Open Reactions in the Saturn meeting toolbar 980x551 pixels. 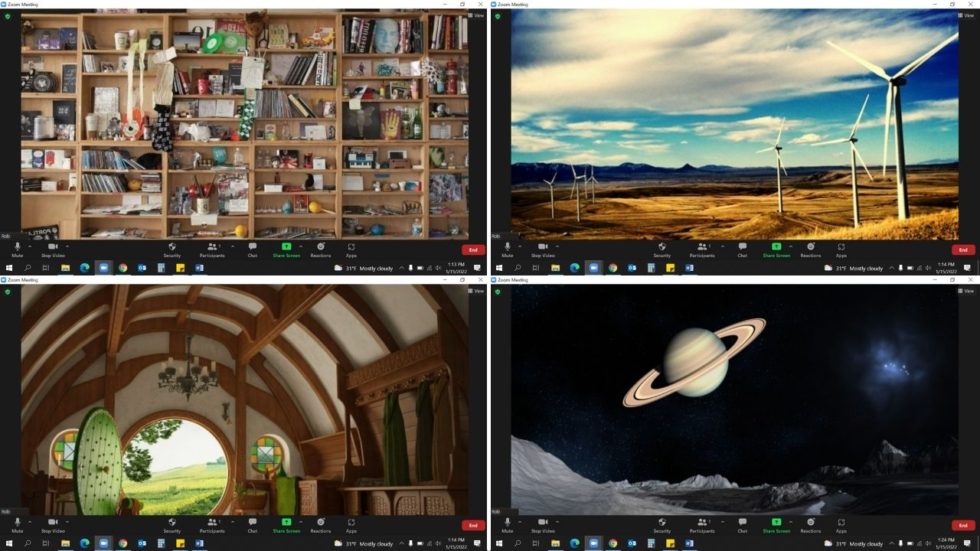pos(810,524)
